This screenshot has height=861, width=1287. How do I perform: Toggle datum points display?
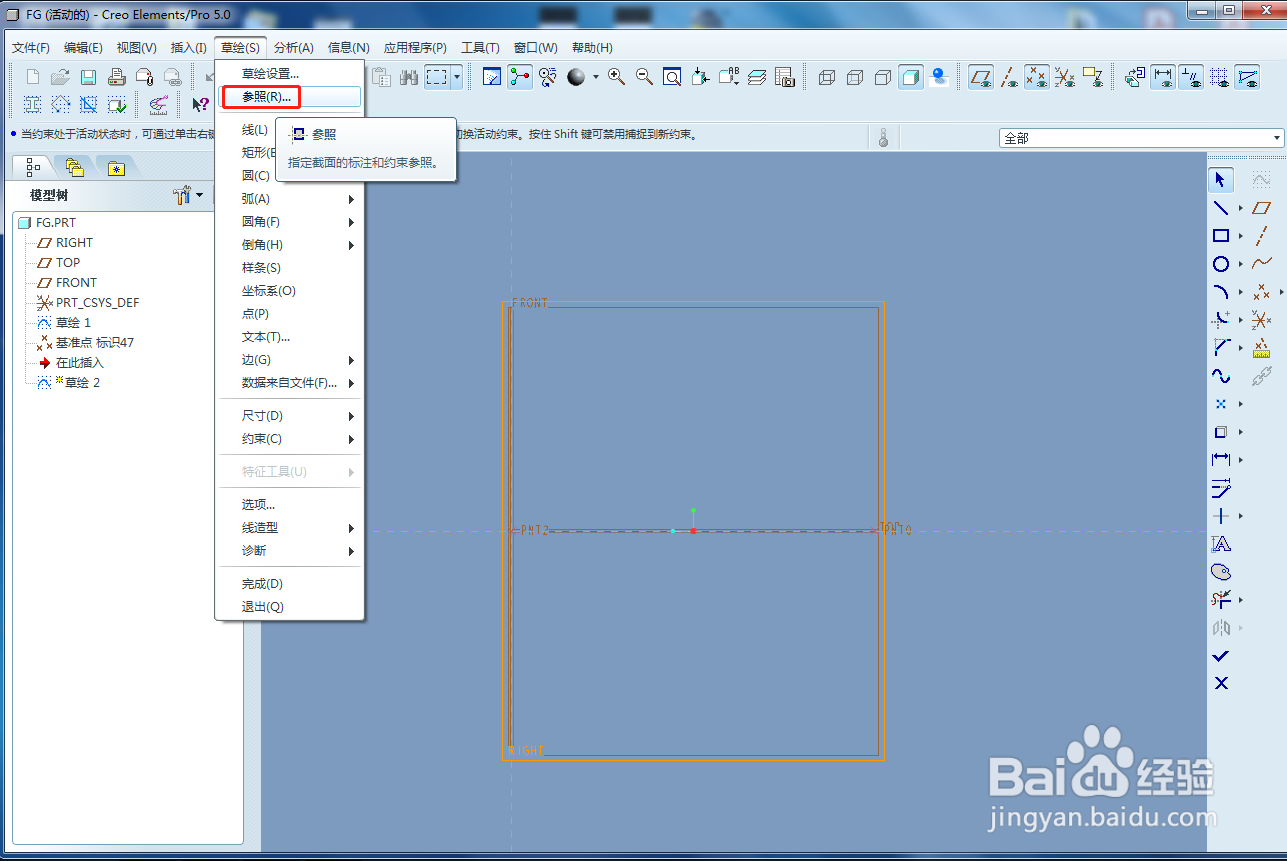coord(1038,77)
